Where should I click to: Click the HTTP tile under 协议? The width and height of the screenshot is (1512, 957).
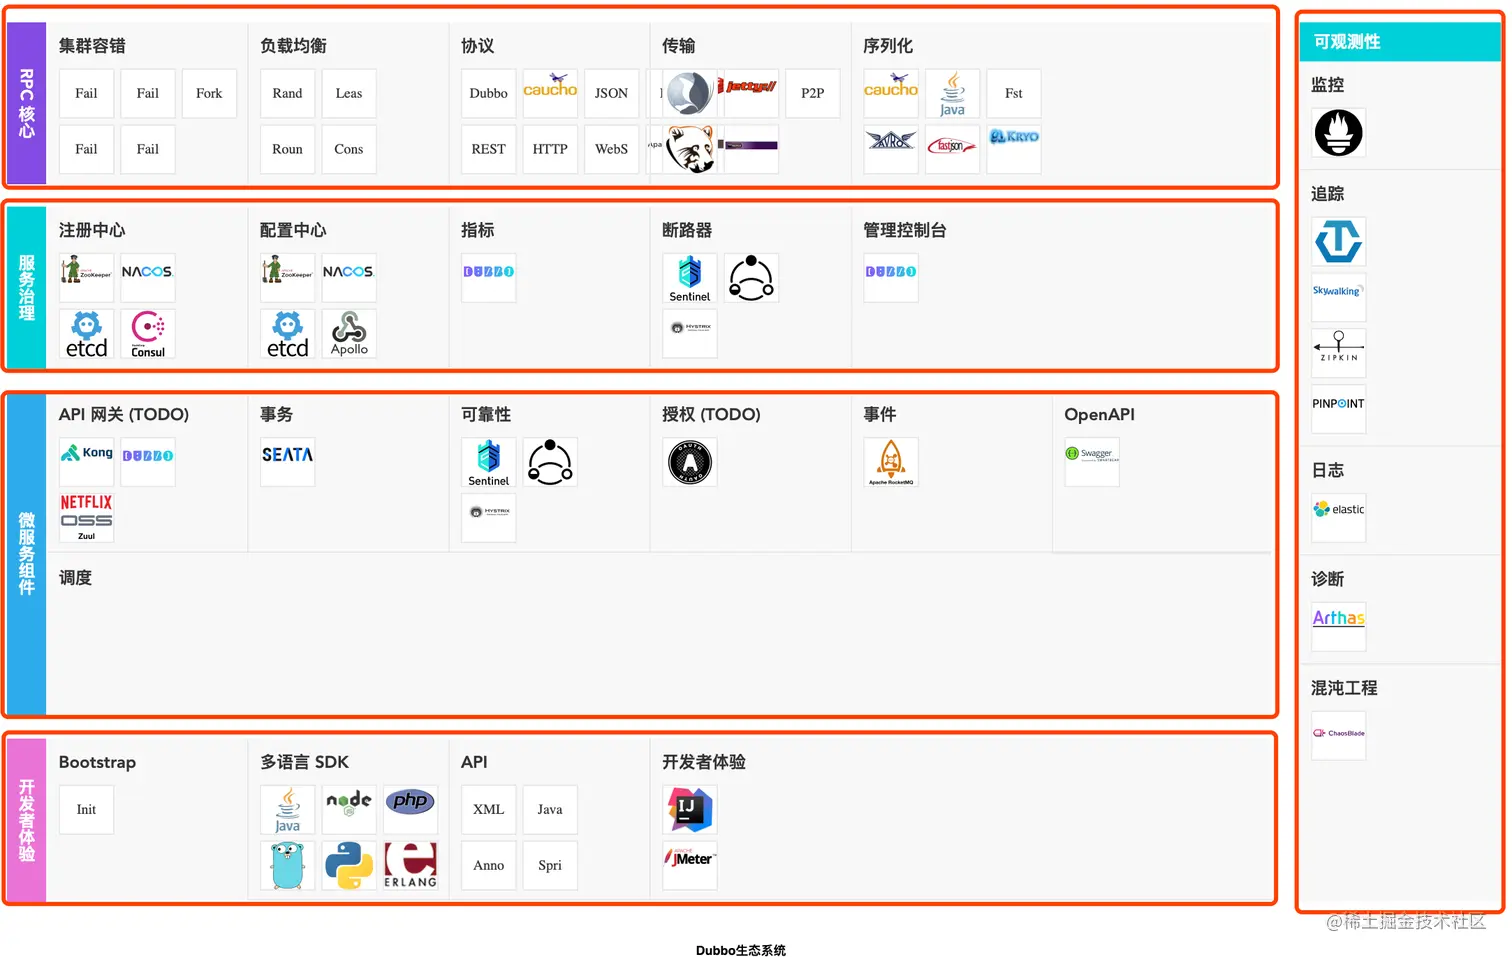(x=550, y=150)
